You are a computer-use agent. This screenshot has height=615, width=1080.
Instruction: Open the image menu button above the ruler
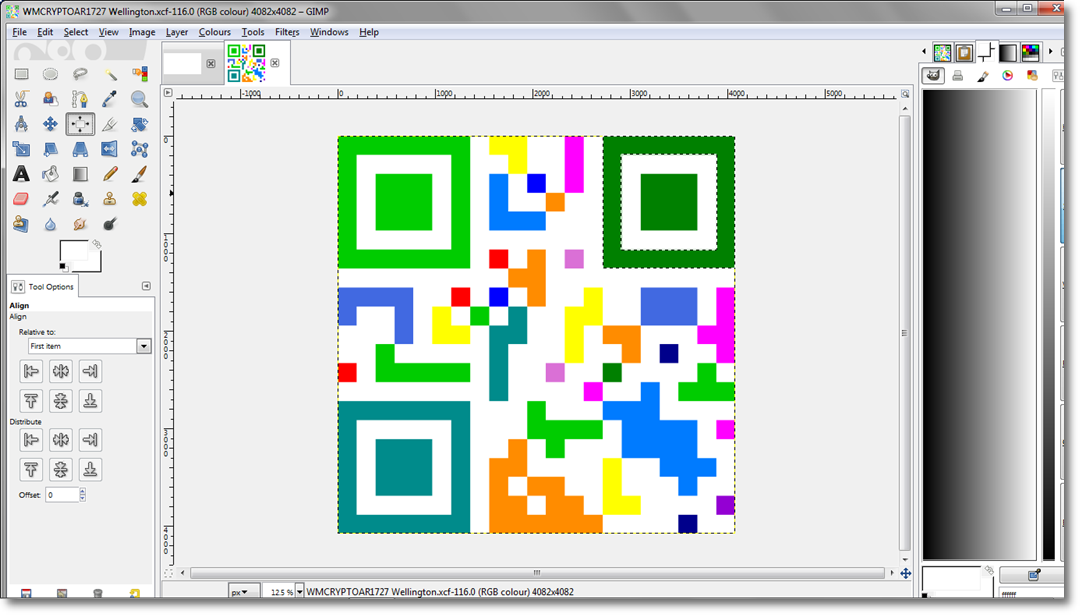point(168,92)
